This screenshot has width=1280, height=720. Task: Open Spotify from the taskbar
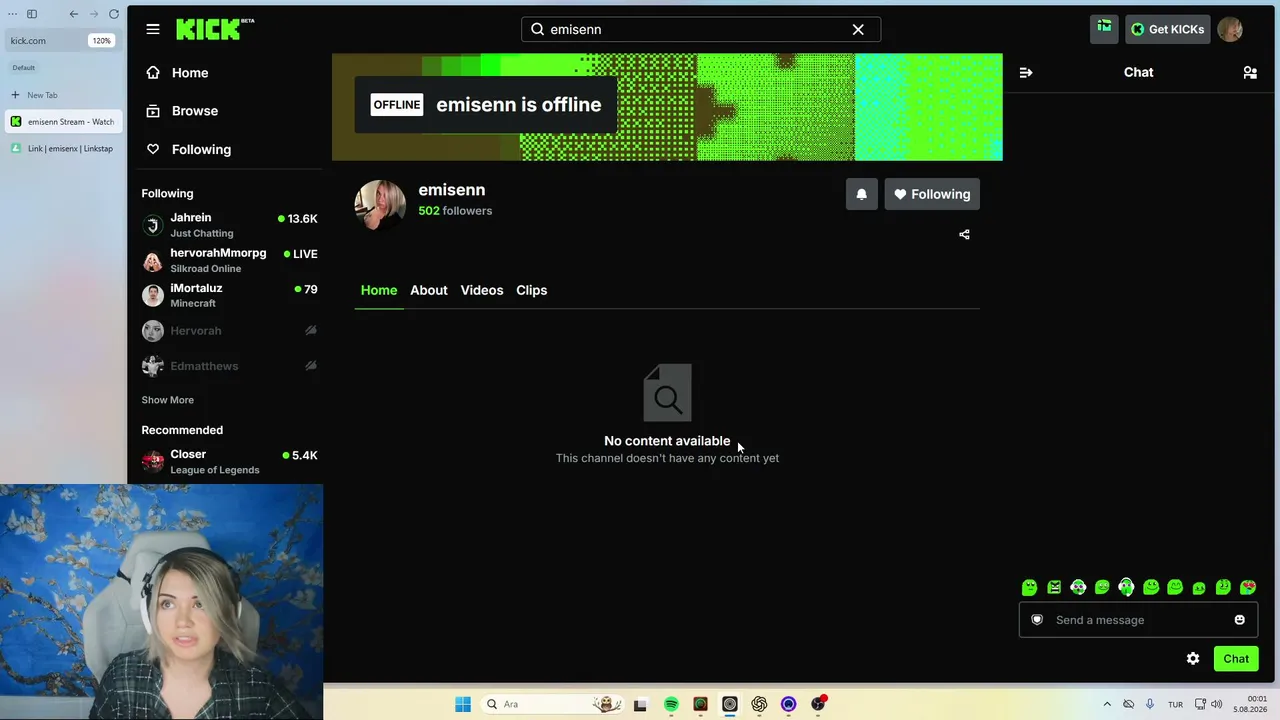coord(671,704)
